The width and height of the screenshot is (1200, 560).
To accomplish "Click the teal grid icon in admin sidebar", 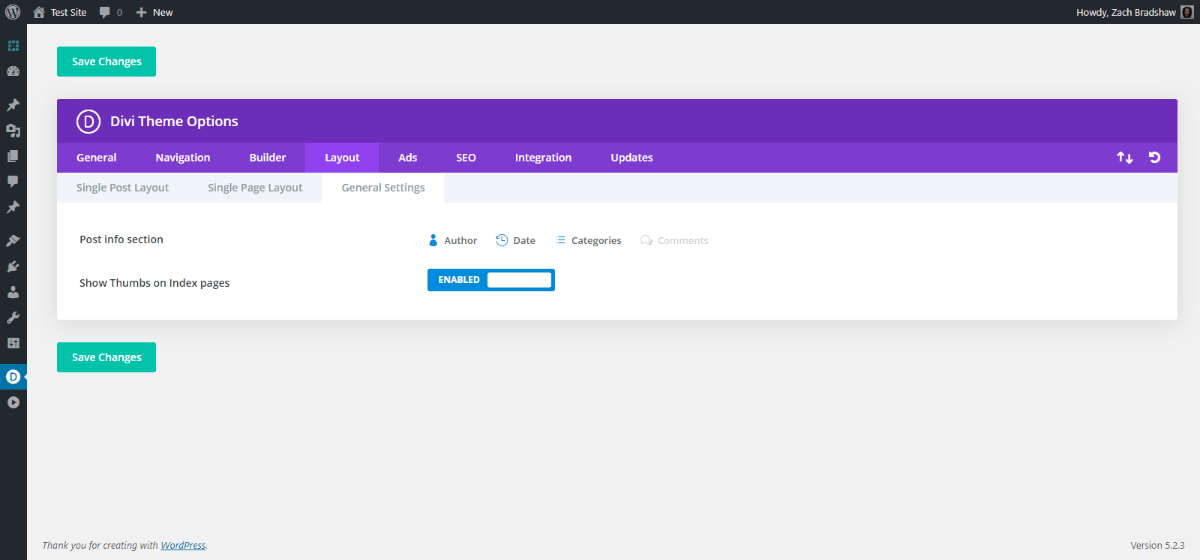I will (13, 46).
